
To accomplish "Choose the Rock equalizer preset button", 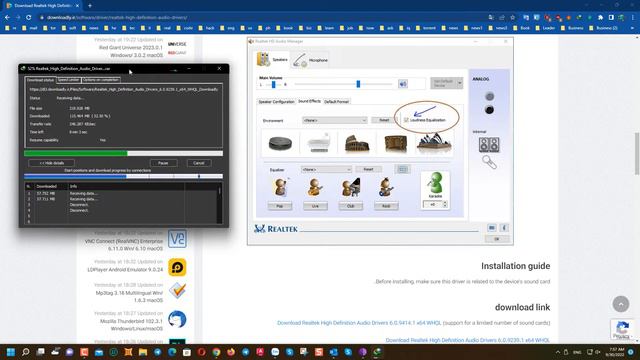I will [386, 206].
